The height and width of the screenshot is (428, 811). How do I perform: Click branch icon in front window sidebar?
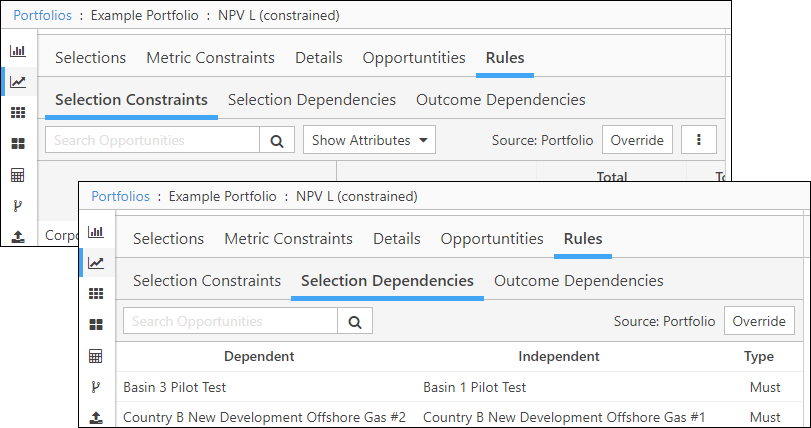coord(96,387)
